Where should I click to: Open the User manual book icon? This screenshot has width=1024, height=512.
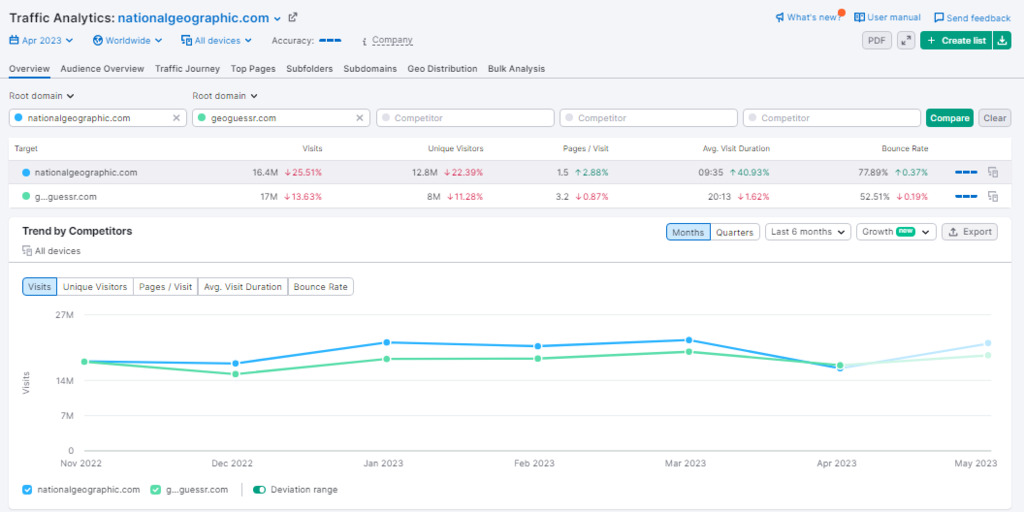pyautogui.click(x=859, y=18)
